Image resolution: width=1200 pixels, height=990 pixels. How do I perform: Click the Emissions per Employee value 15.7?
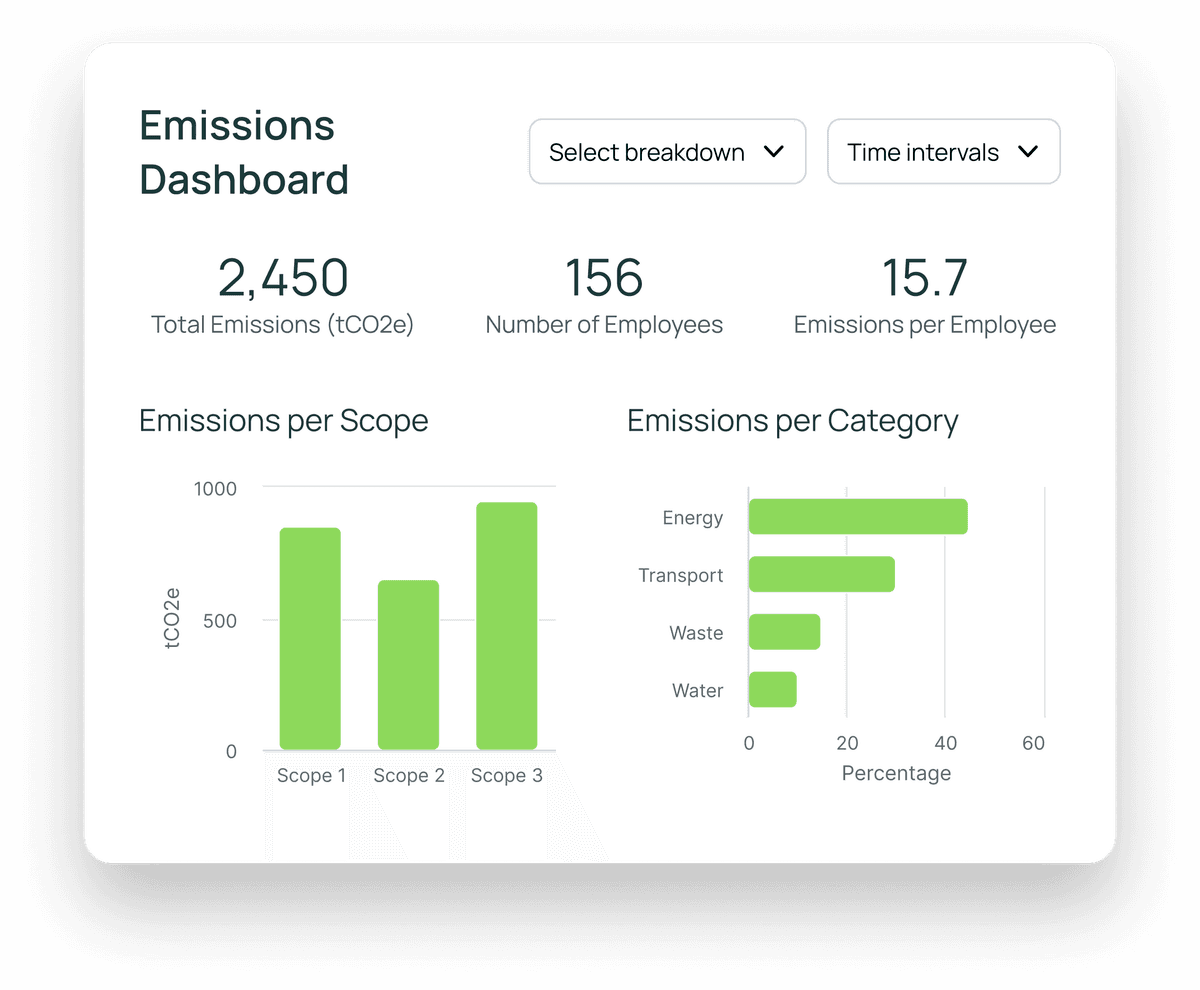coord(924,278)
